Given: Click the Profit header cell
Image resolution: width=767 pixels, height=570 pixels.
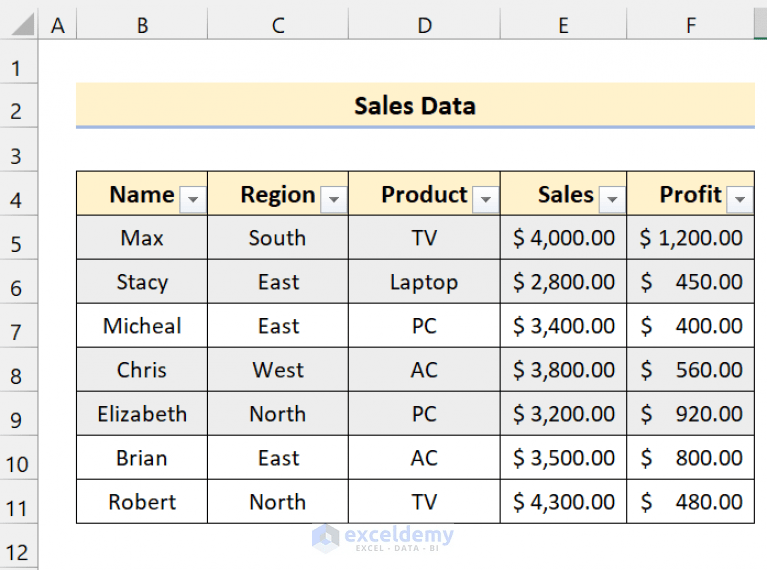Looking at the screenshot, I should 691,194.
